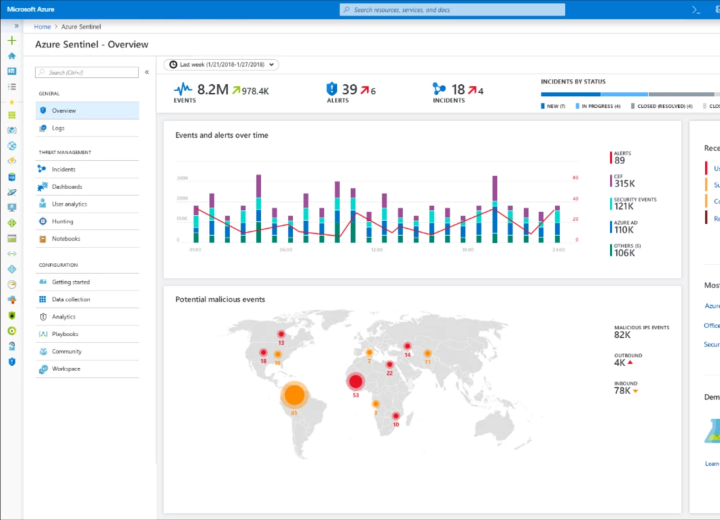Click the red 53 map bubble
The image size is (720, 520).
click(355, 381)
